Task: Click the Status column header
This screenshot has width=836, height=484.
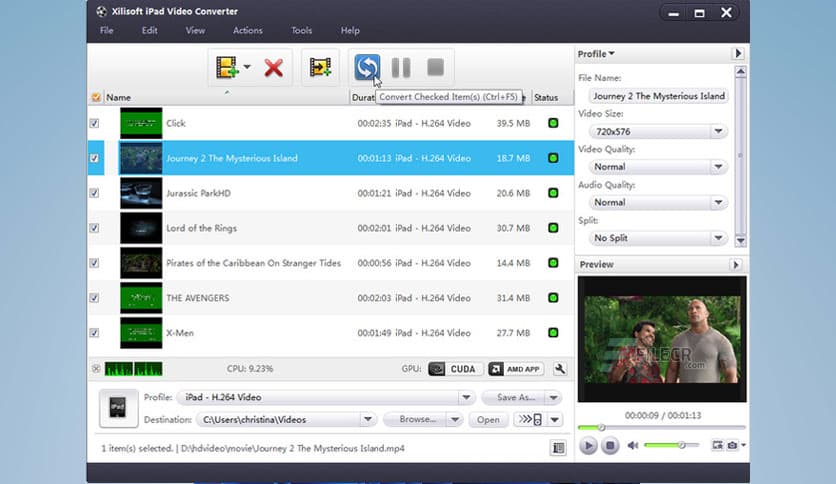Action: pyautogui.click(x=546, y=98)
